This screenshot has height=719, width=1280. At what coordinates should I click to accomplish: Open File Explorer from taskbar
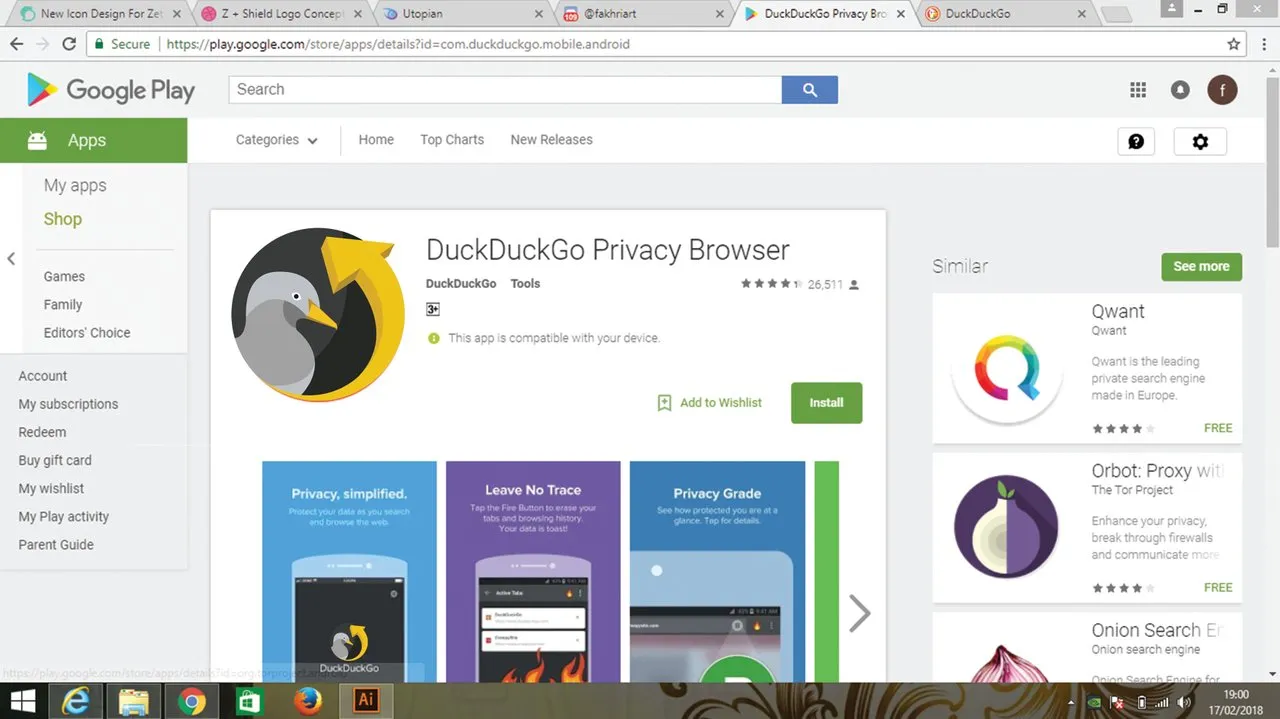point(134,701)
